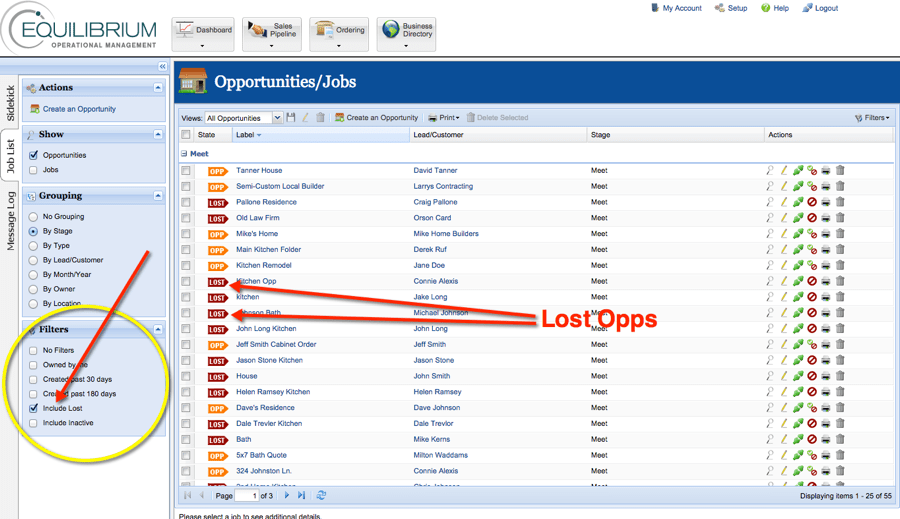
Task: Click the edit view pencil in toolbar
Action: pos(305,117)
